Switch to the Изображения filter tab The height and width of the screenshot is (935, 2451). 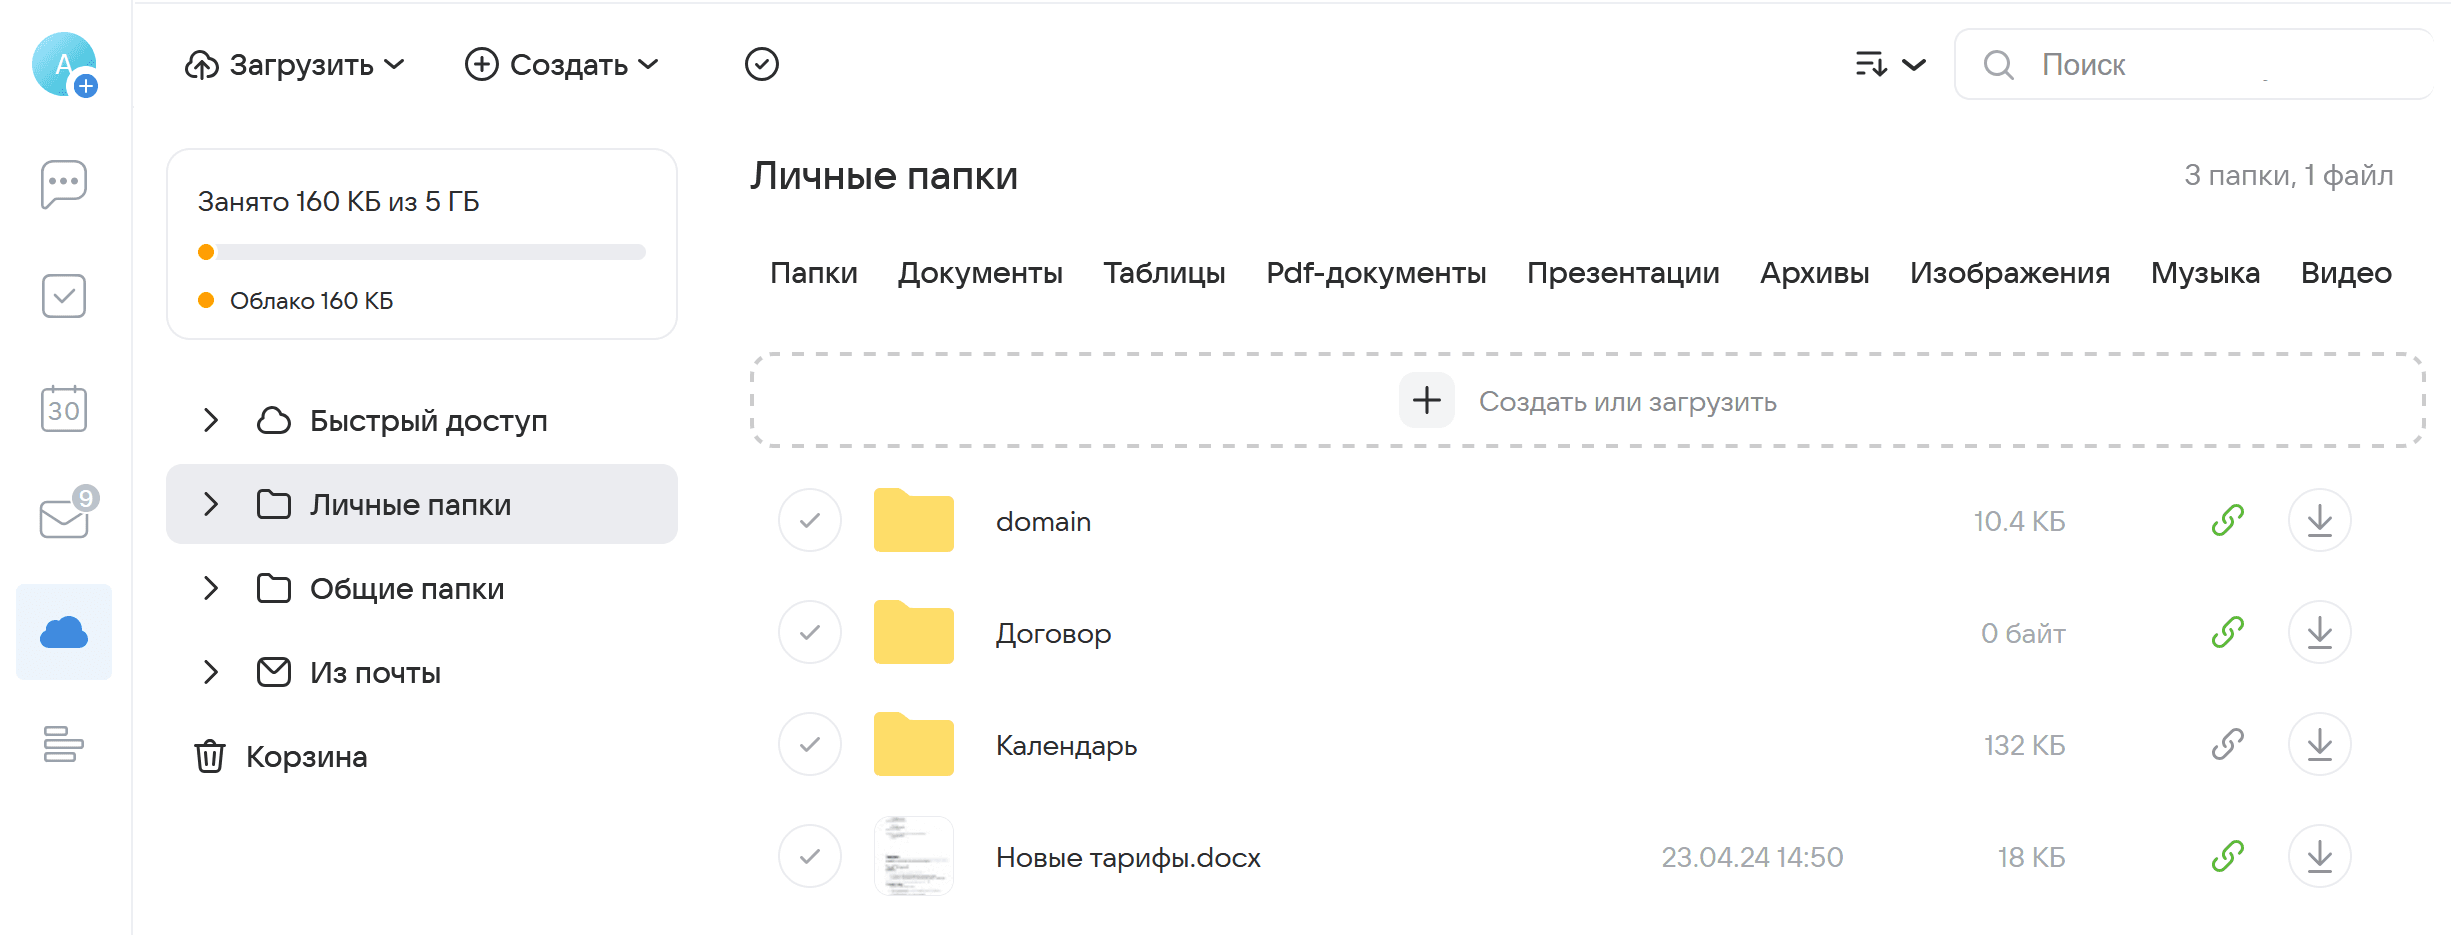click(2010, 272)
